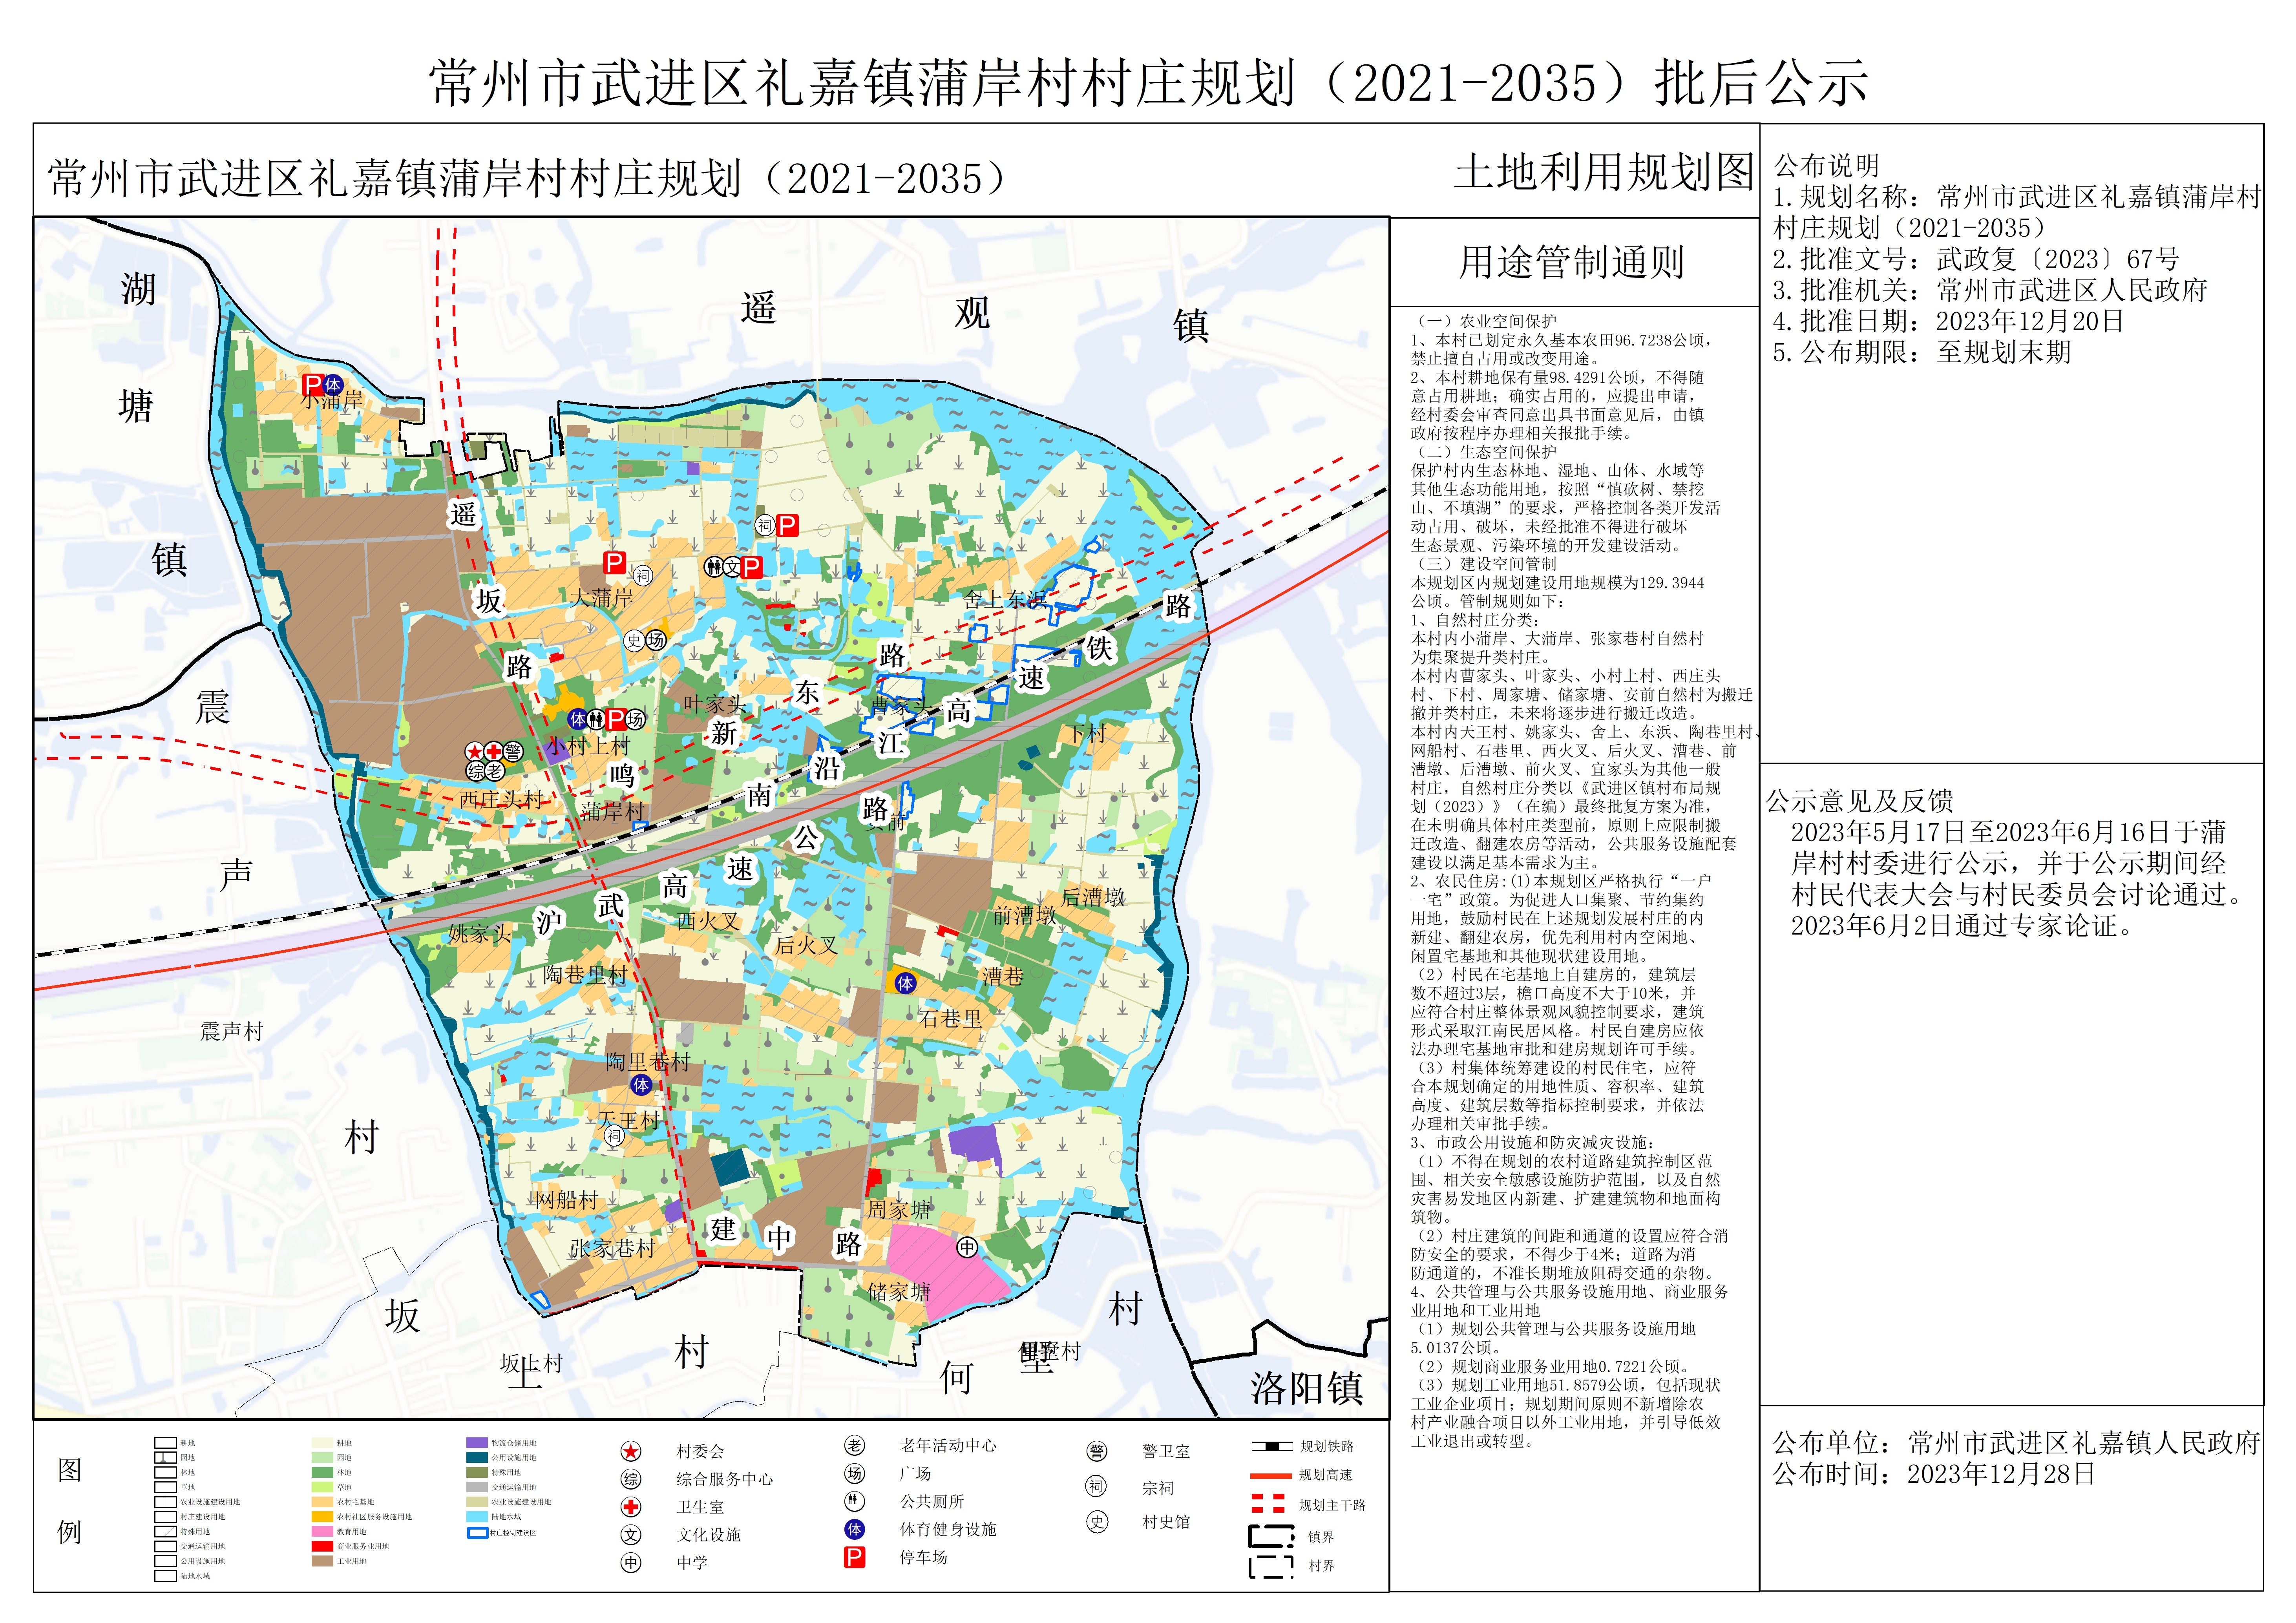Viewport: 2296px width, 1623px height.
Task: Click the 中 中学 legend icon
Action: coord(631,1562)
